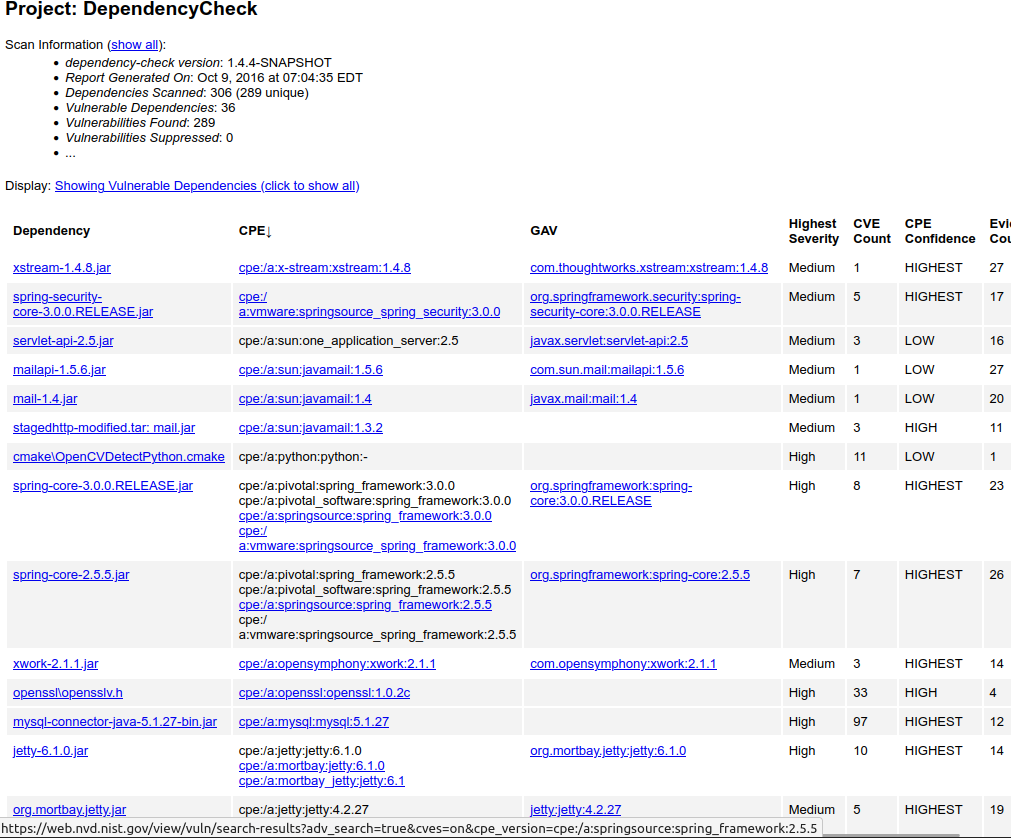This screenshot has width=1011, height=838.
Task: Open spring-core-2.5.5.jar dependency link
Action: click(71, 575)
